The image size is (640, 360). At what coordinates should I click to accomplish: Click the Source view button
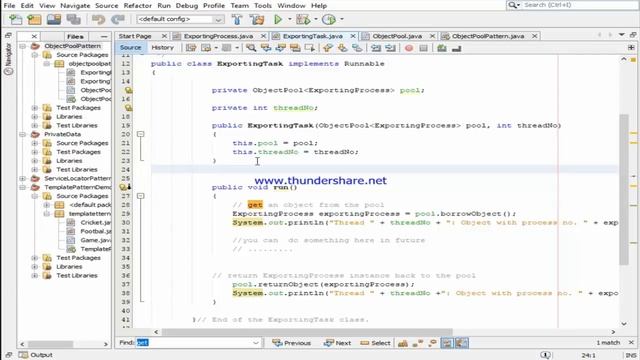(x=130, y=48)
